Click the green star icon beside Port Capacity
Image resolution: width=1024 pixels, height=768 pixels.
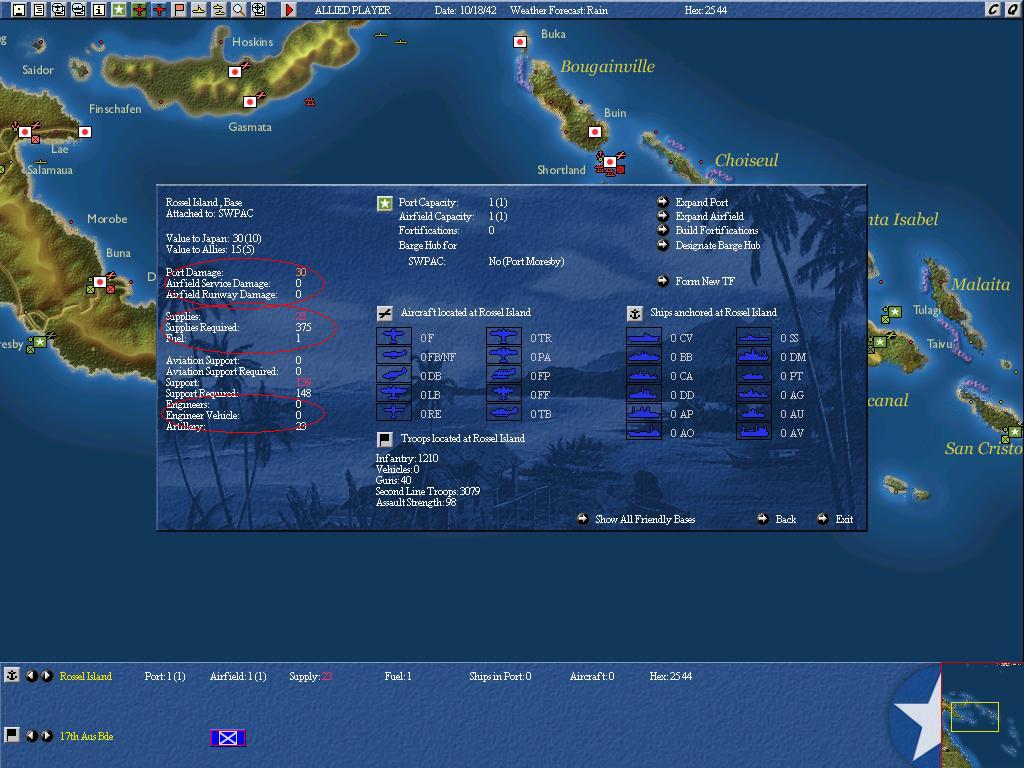coord(385,204)
